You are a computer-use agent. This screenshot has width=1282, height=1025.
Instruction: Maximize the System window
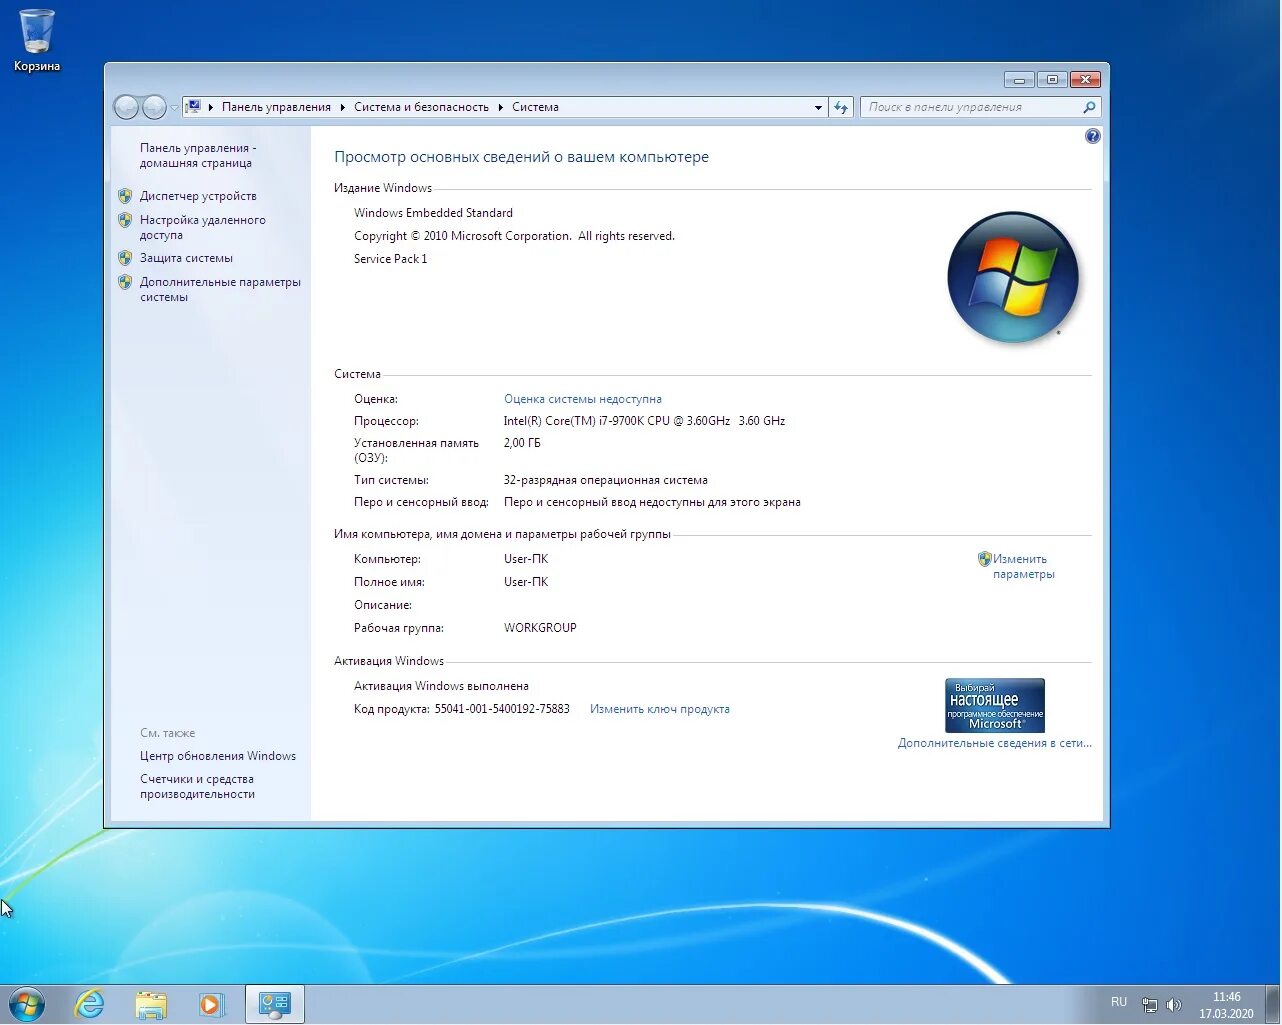click(x=1052, y=79)
